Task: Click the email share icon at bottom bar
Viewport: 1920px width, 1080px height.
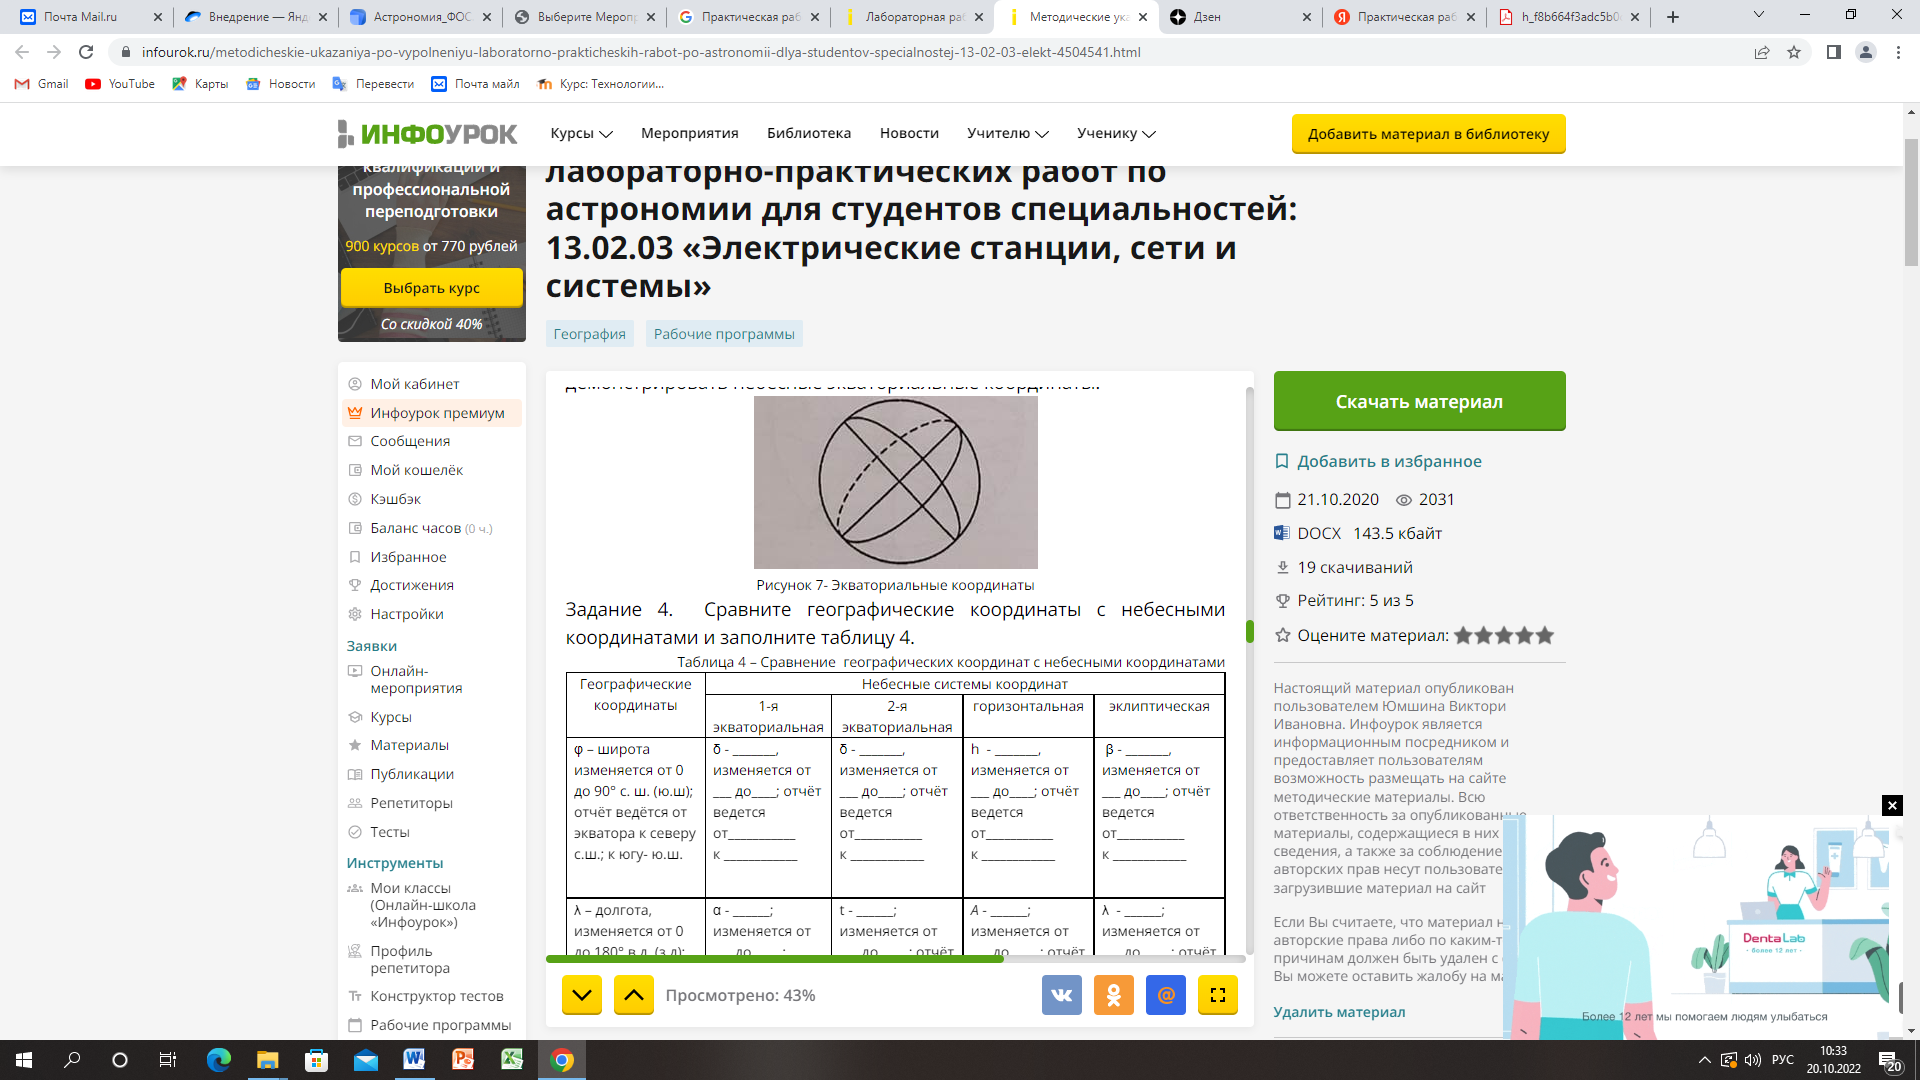Action: click(1163, 994)
